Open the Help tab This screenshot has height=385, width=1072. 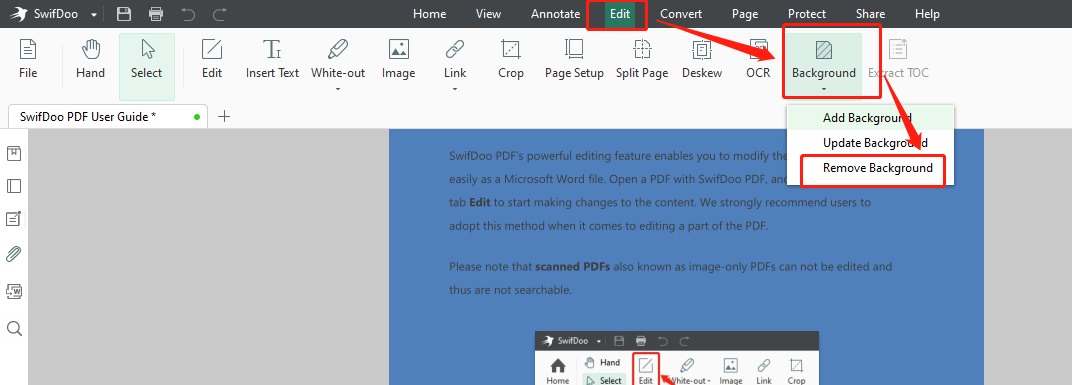927,14
